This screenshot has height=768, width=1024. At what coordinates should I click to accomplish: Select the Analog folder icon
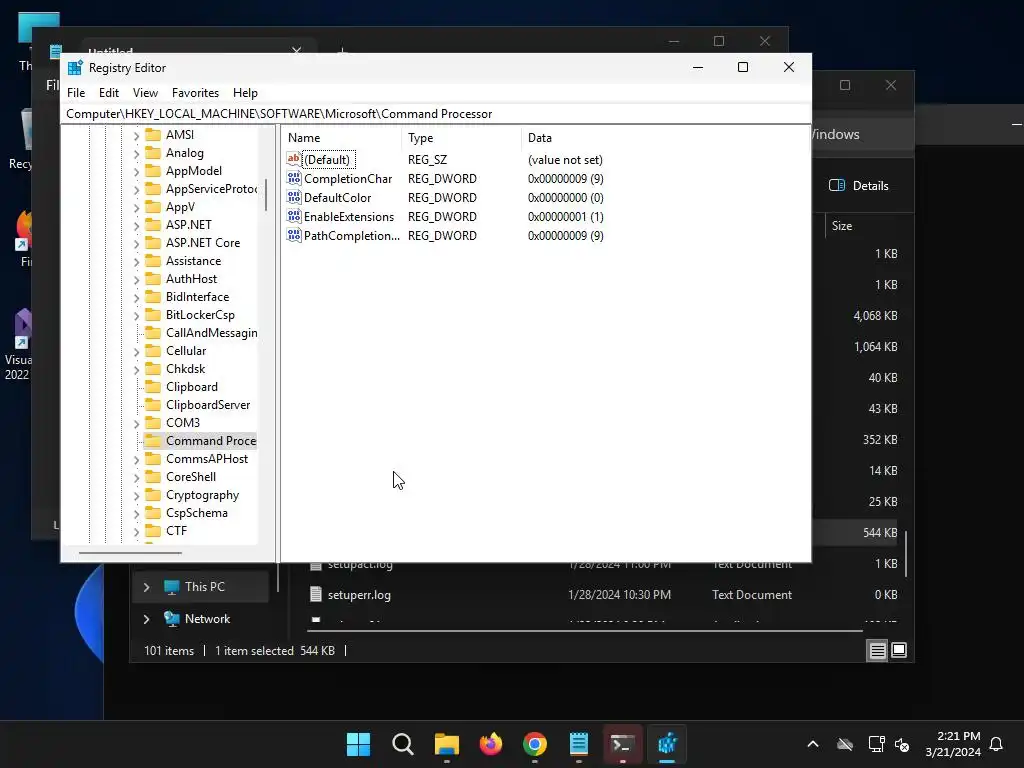[x=153, y=153]
